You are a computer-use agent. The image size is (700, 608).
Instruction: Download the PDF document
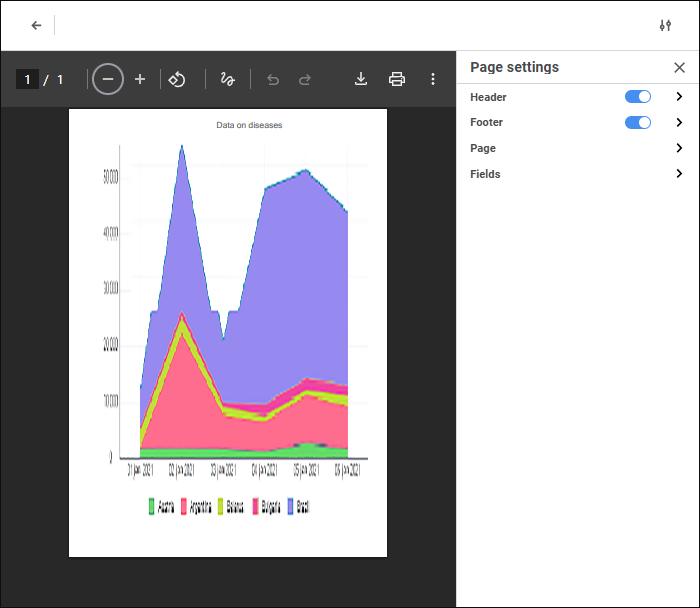point(362,79)
